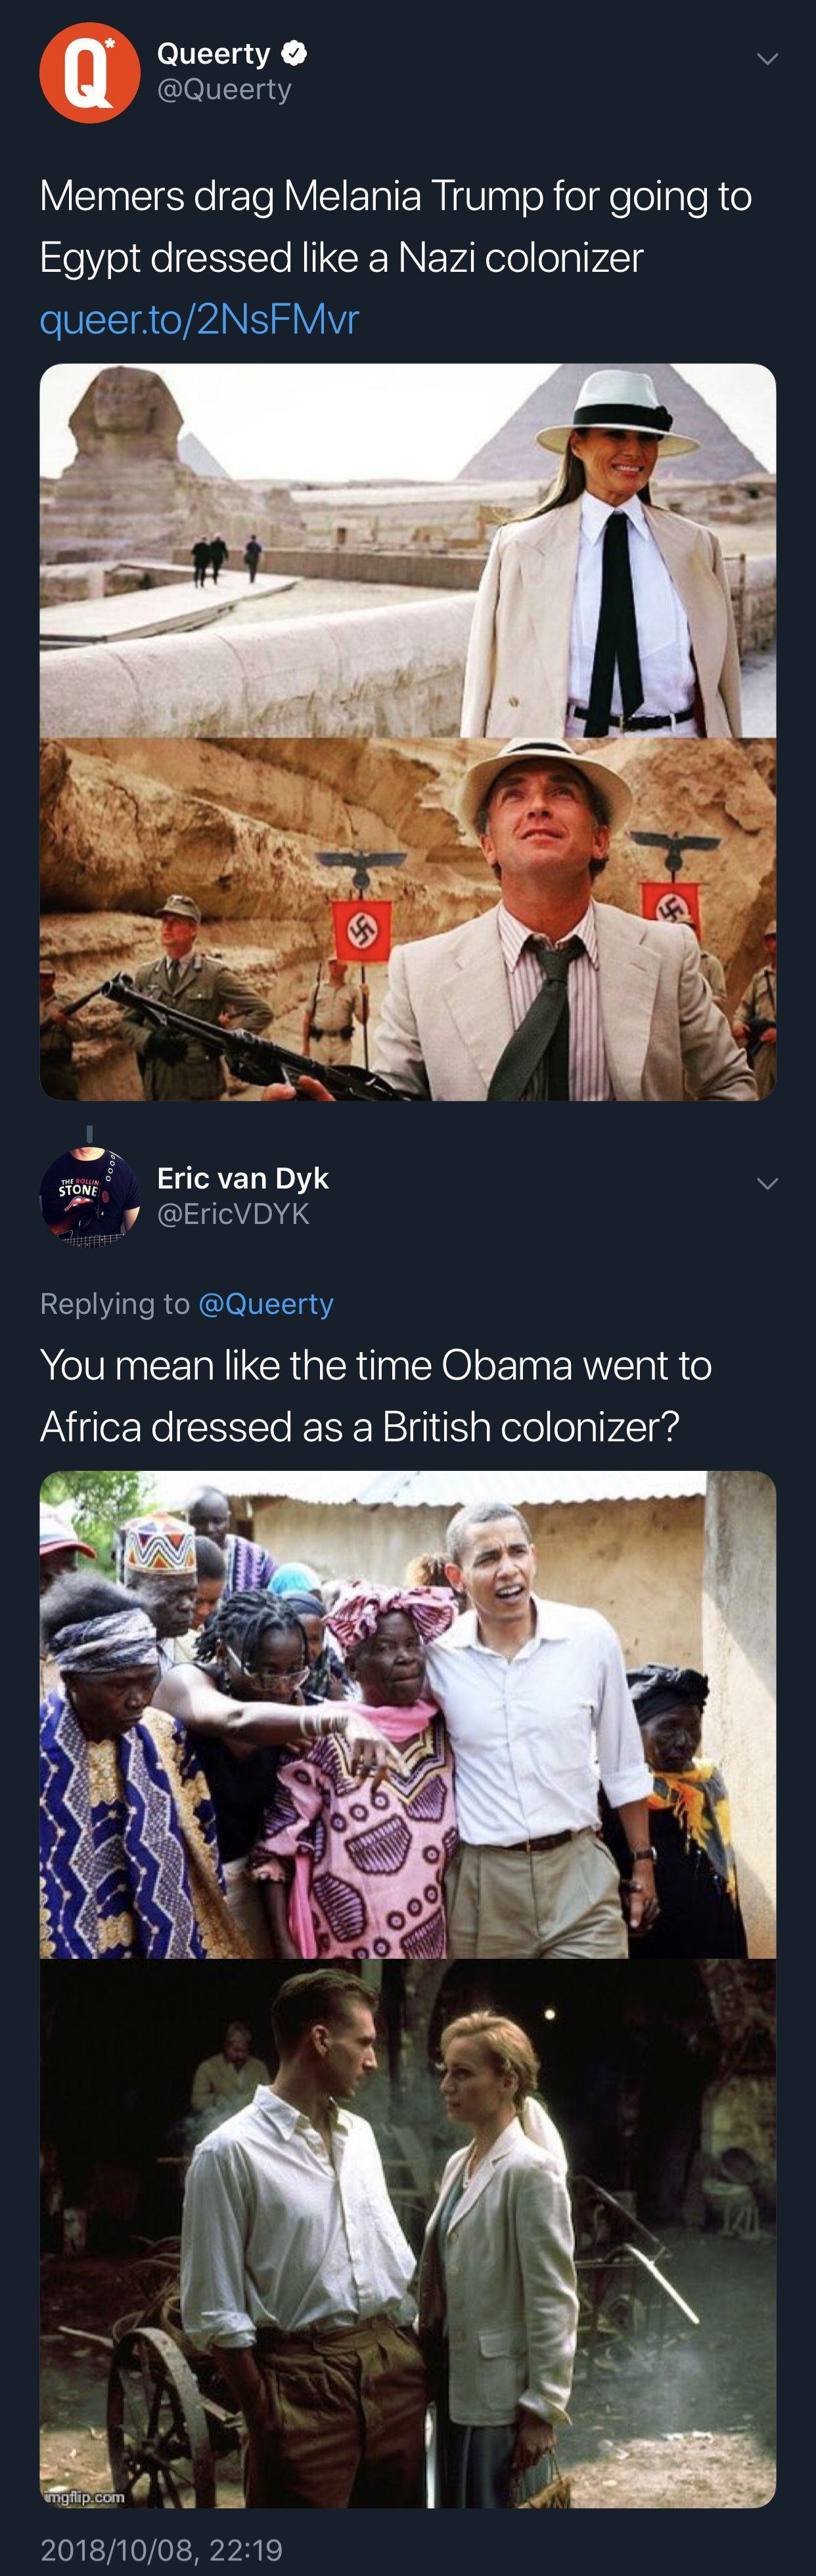Image resolution: width=816 pixels, height=2576 pixels.
Task: Open Queerty's orange Q profile avatar
Action: pyautogui.click(x=89, y=73)
